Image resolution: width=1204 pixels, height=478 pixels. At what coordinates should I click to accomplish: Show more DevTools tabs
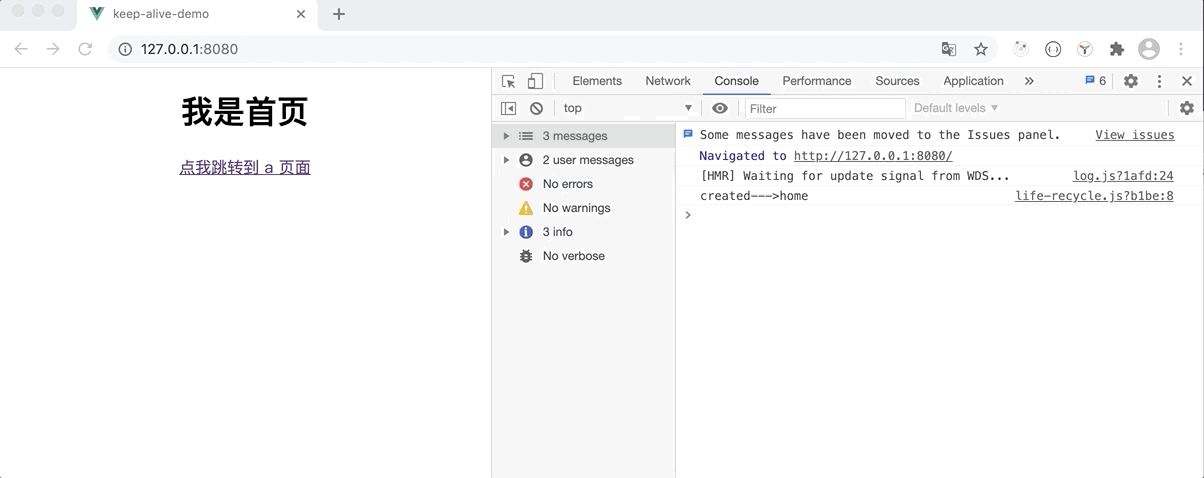pos(1029,81)
